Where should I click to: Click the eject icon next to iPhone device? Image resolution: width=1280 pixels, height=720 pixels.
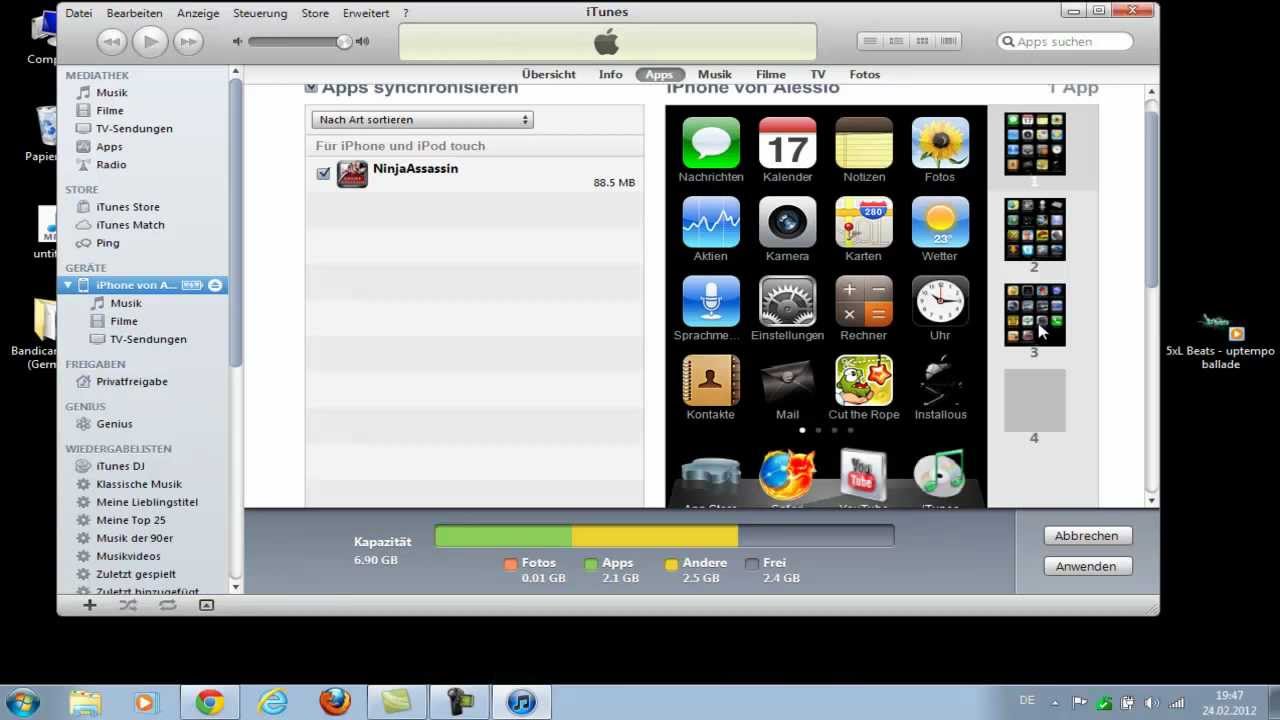pyautogui.click(x=215, y=285)
